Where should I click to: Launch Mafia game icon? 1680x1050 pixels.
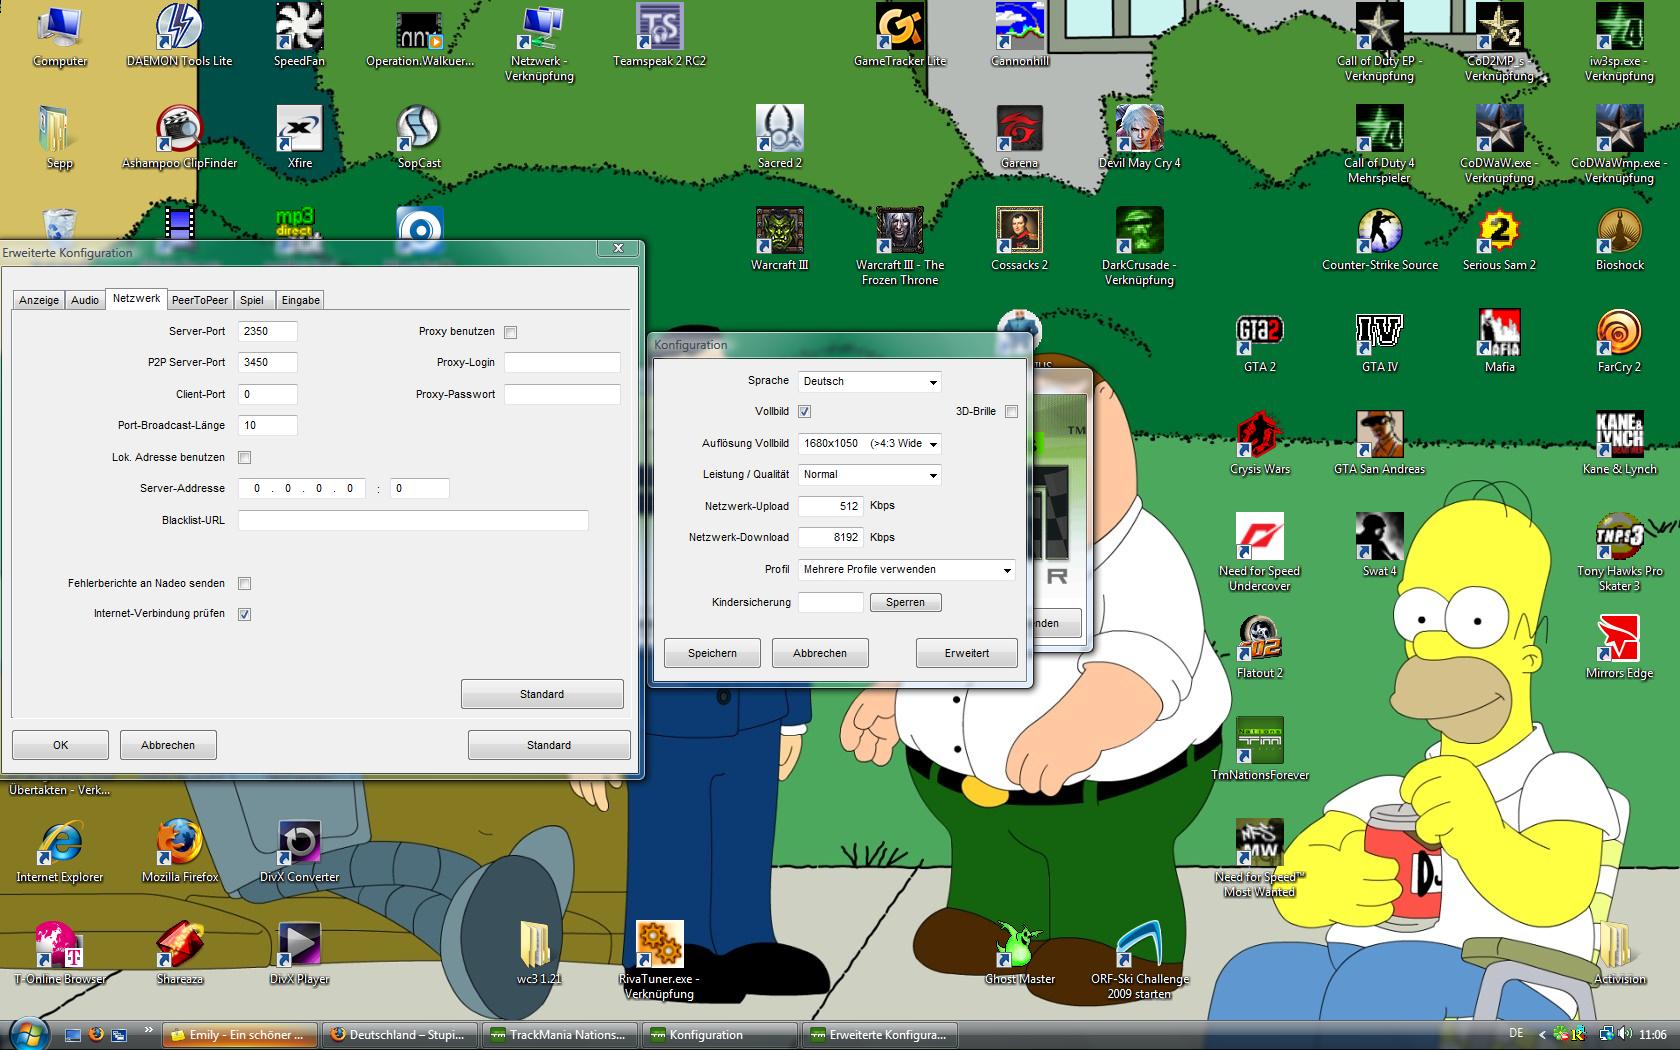(1499, 342)
